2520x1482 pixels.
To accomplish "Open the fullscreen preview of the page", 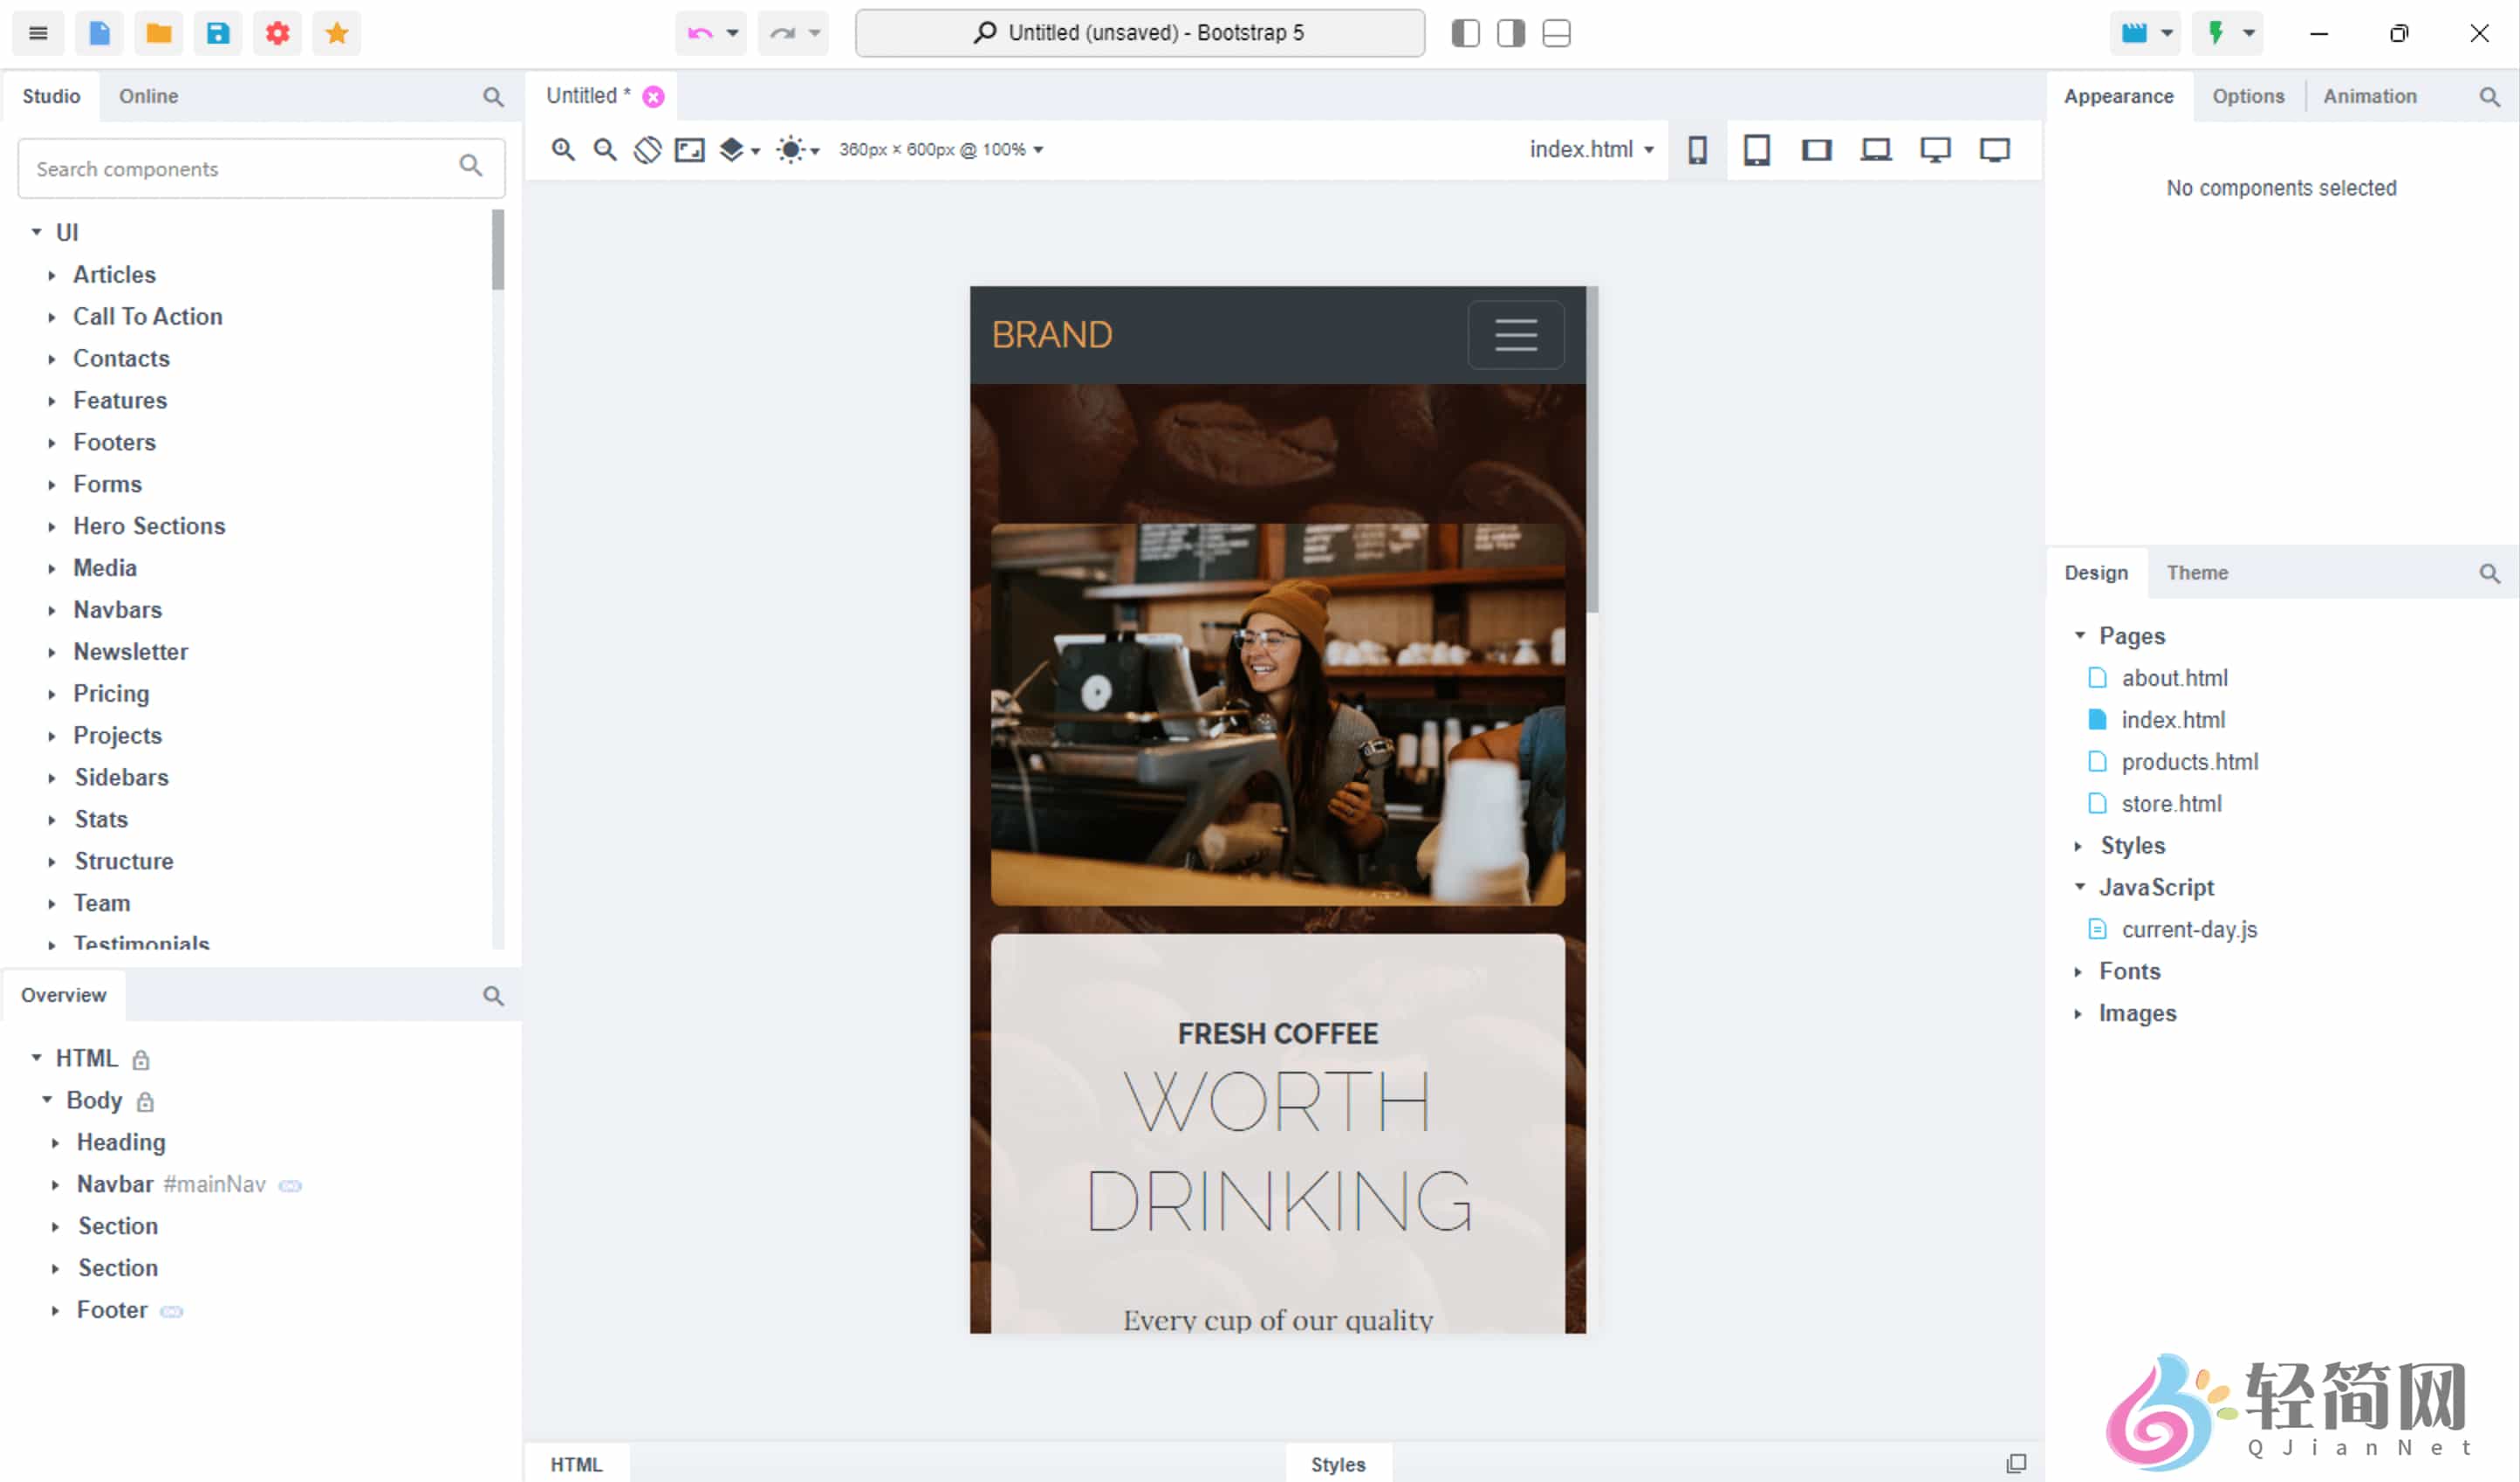I will (x=690, y=149).
